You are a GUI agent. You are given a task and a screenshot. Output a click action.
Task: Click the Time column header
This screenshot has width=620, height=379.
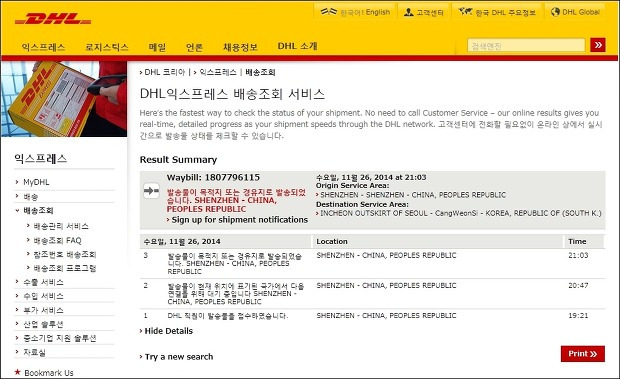(577, 241)
